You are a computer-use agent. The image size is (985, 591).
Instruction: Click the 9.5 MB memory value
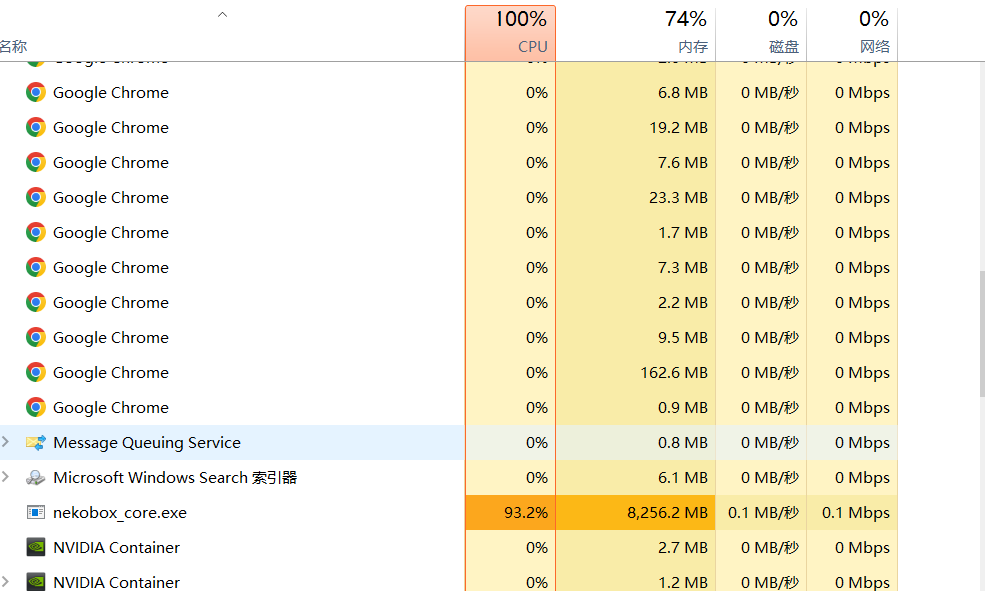pos(683,337)
